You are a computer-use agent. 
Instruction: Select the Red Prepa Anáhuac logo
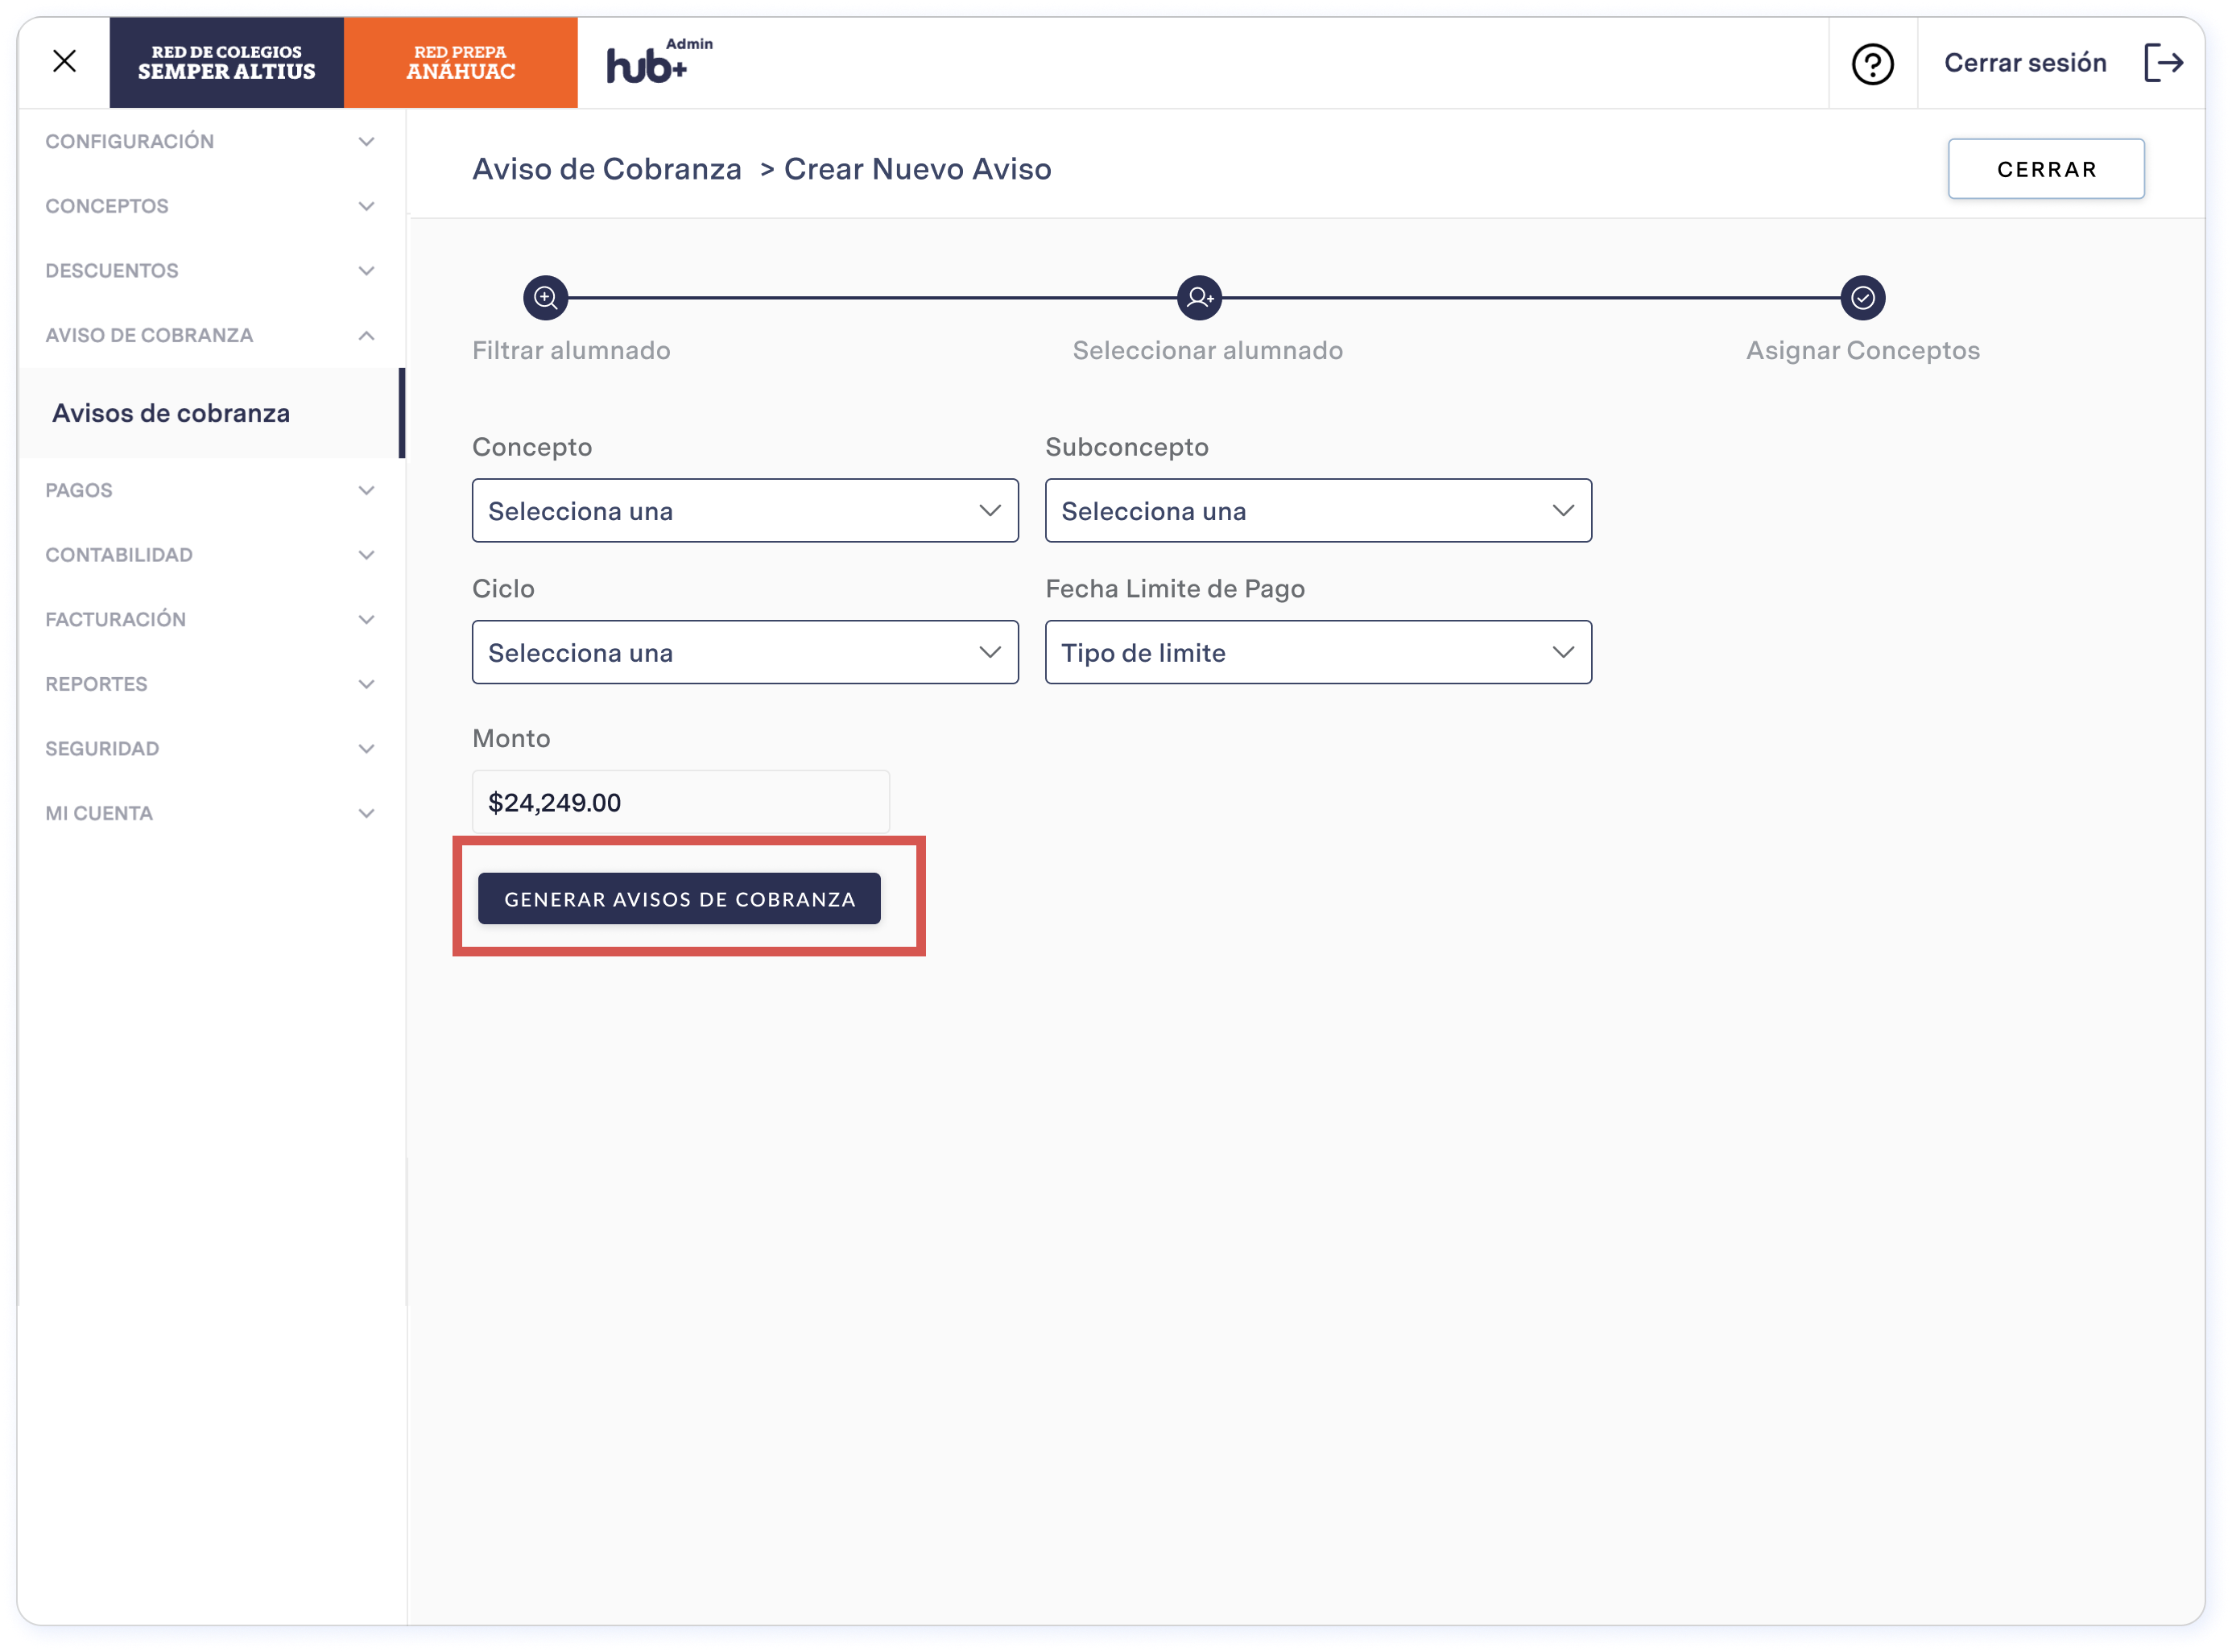tap(461, 62)
